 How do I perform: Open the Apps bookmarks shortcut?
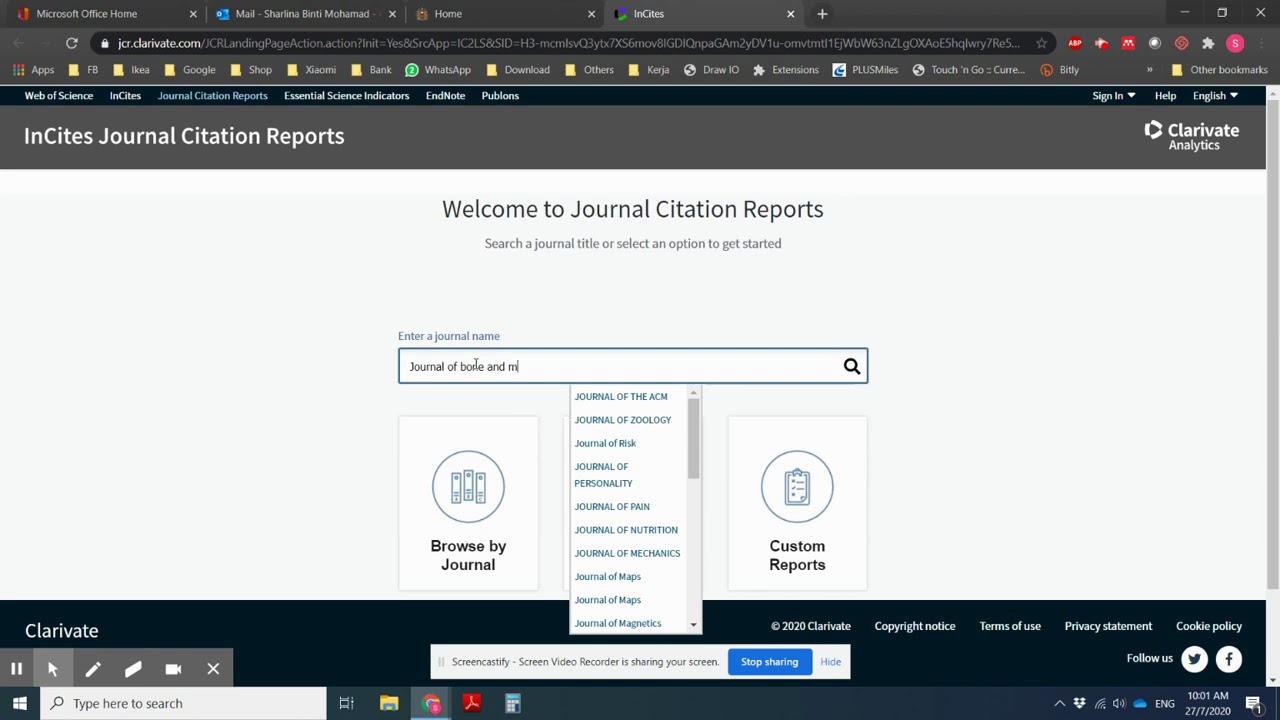pyautogui.click(x=33, y=70)
